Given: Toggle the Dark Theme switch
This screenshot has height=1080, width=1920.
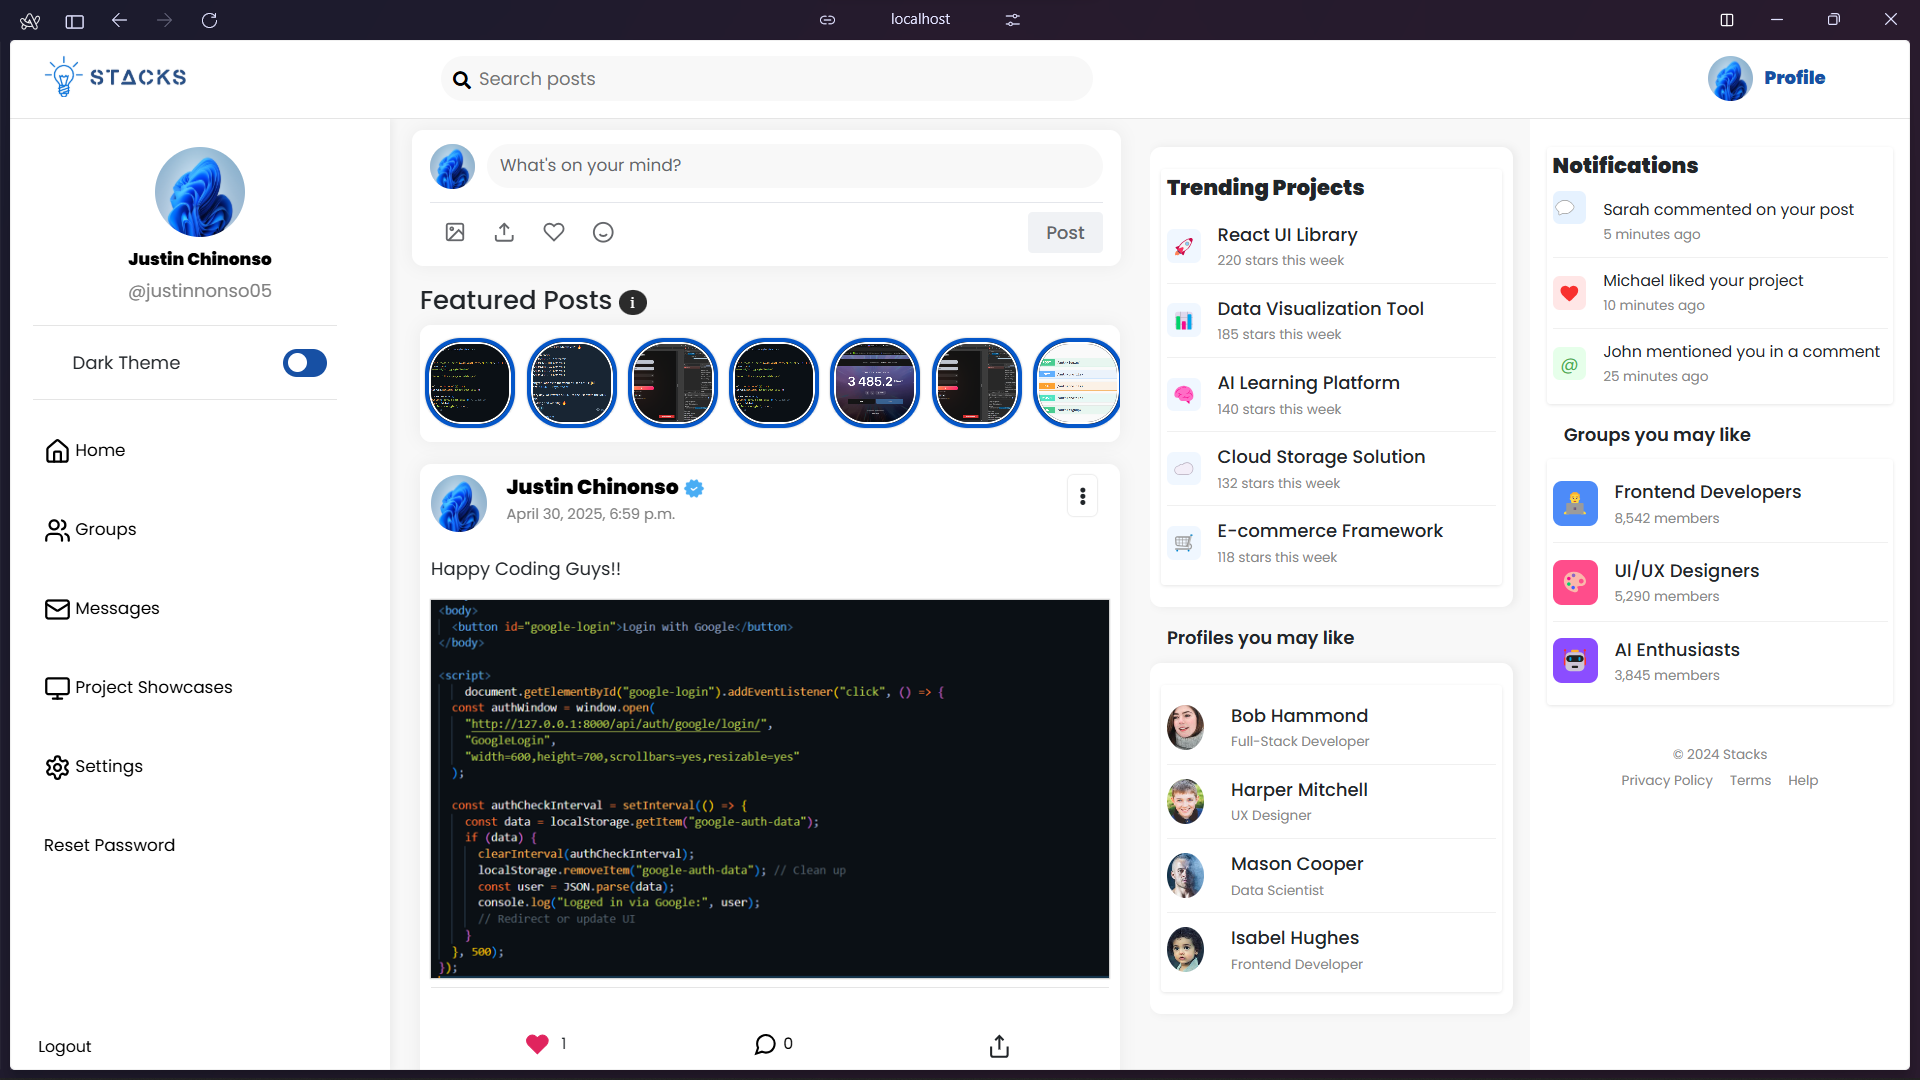Looking at the screenshot, I should click(305, 363).
